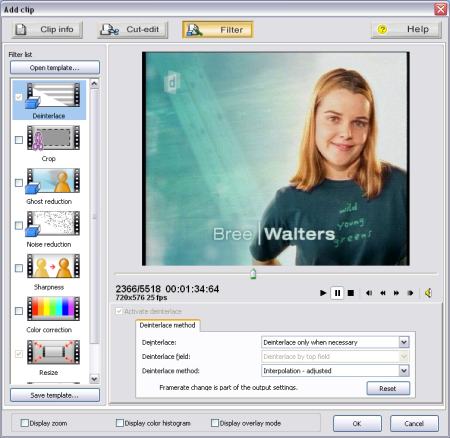Click Open template button
Screen dimensions: 450x438
coord(55,67)
